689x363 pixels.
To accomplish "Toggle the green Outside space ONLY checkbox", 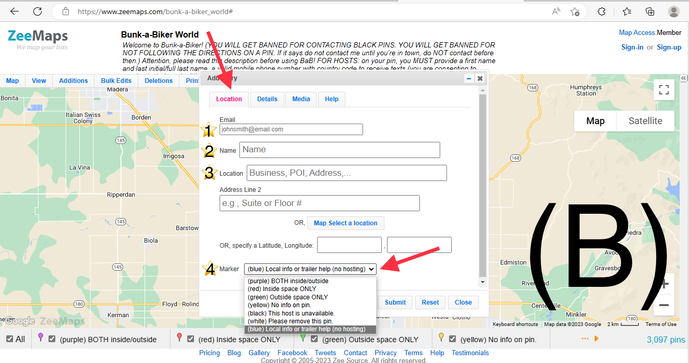I will (314, 339).
